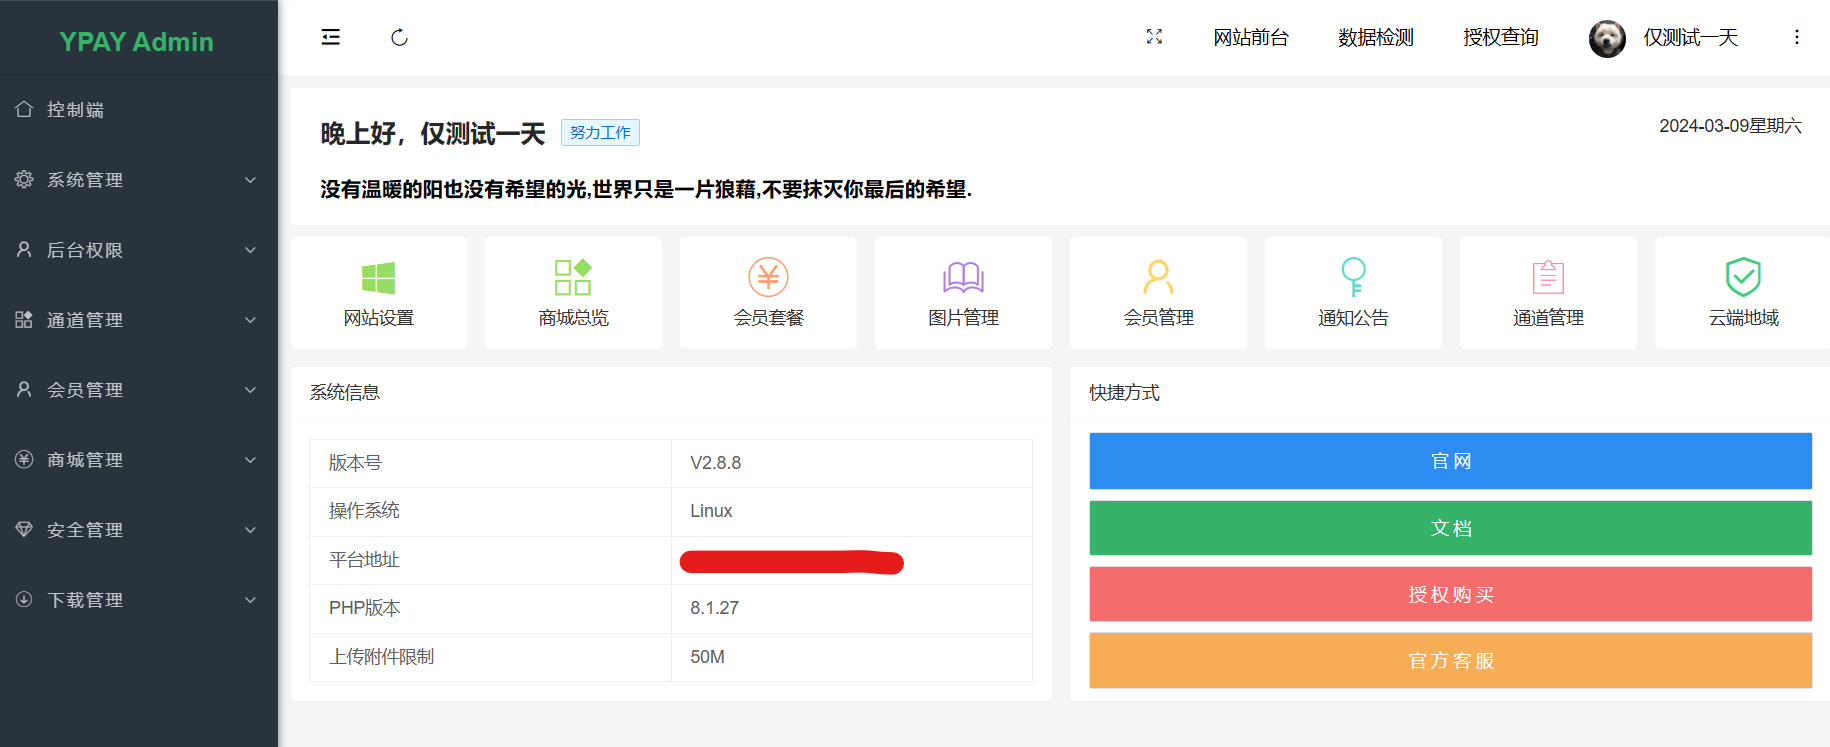Open the 仅测试一天 user dropdown
1830x747 pixels.
(1690, 38)
